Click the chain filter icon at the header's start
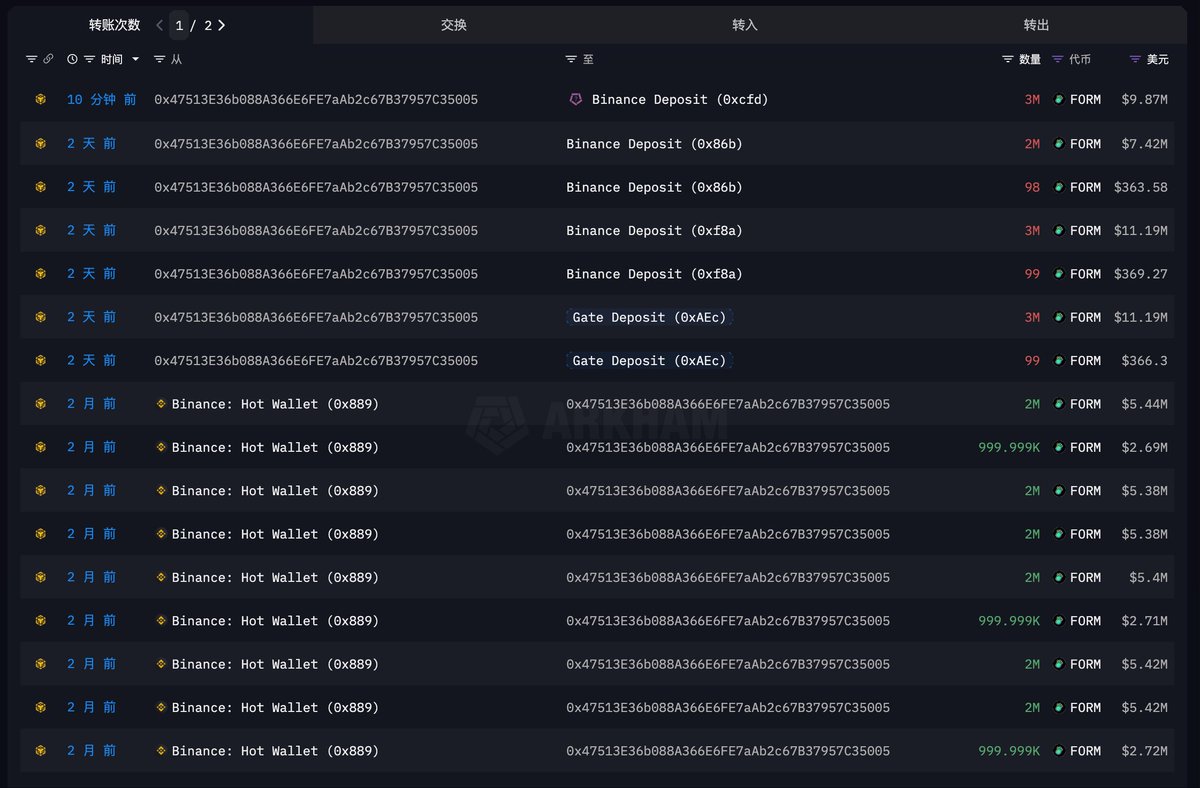1200x788 pixels. [31, 60]
